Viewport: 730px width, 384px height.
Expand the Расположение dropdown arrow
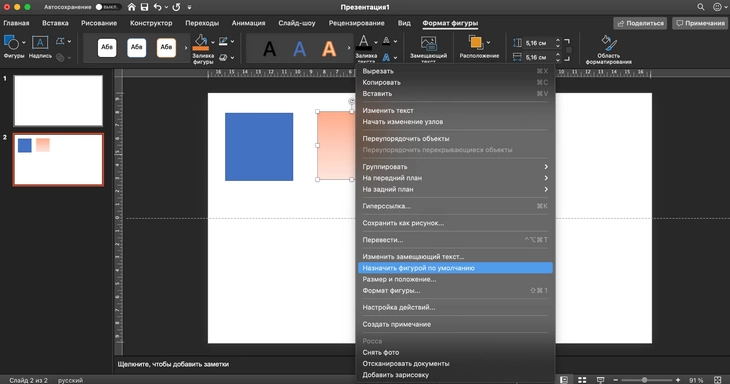pyautogui.click(x=488, y=42)
